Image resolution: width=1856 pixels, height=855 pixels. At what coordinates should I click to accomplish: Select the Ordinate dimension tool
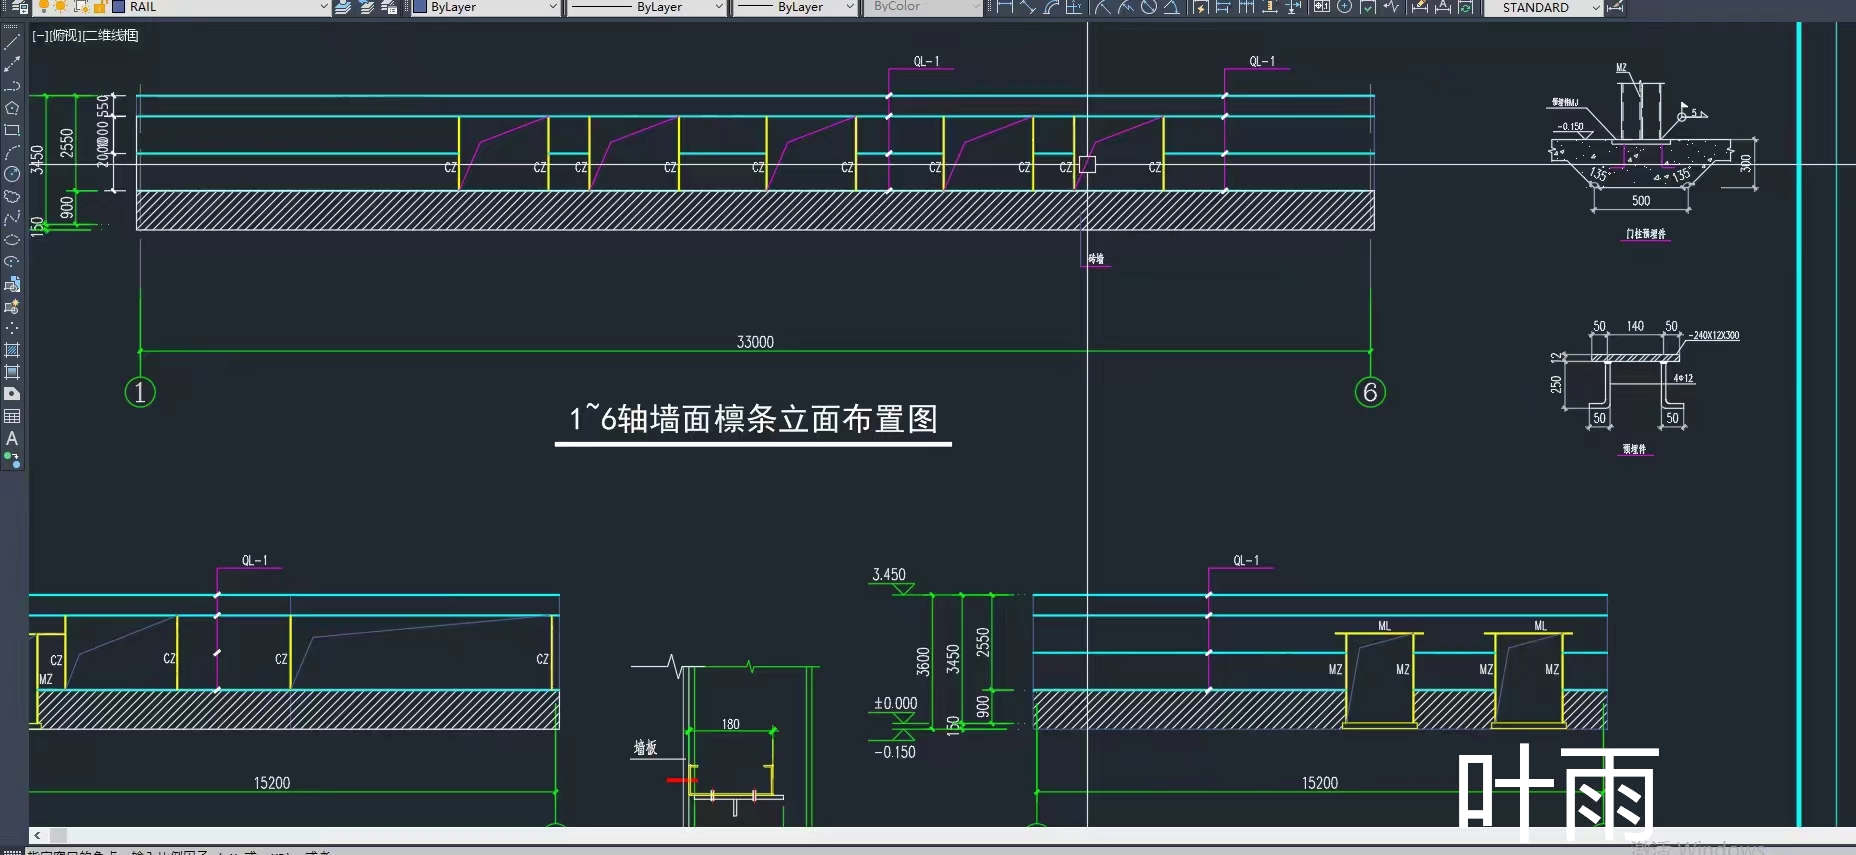tap(1074, 7)
